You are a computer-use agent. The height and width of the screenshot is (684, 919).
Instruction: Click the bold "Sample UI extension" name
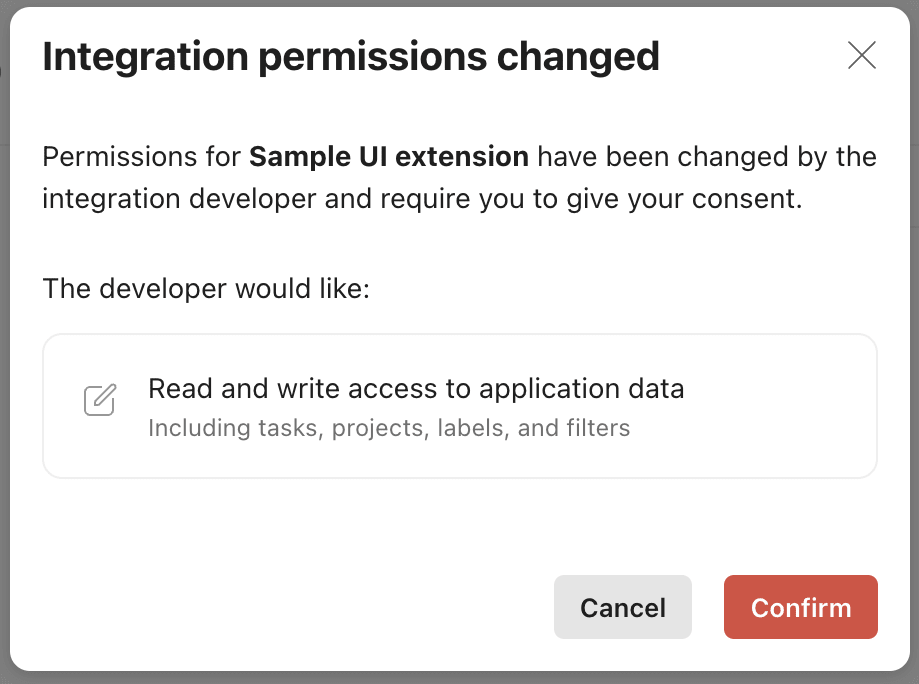coord(388,157)
